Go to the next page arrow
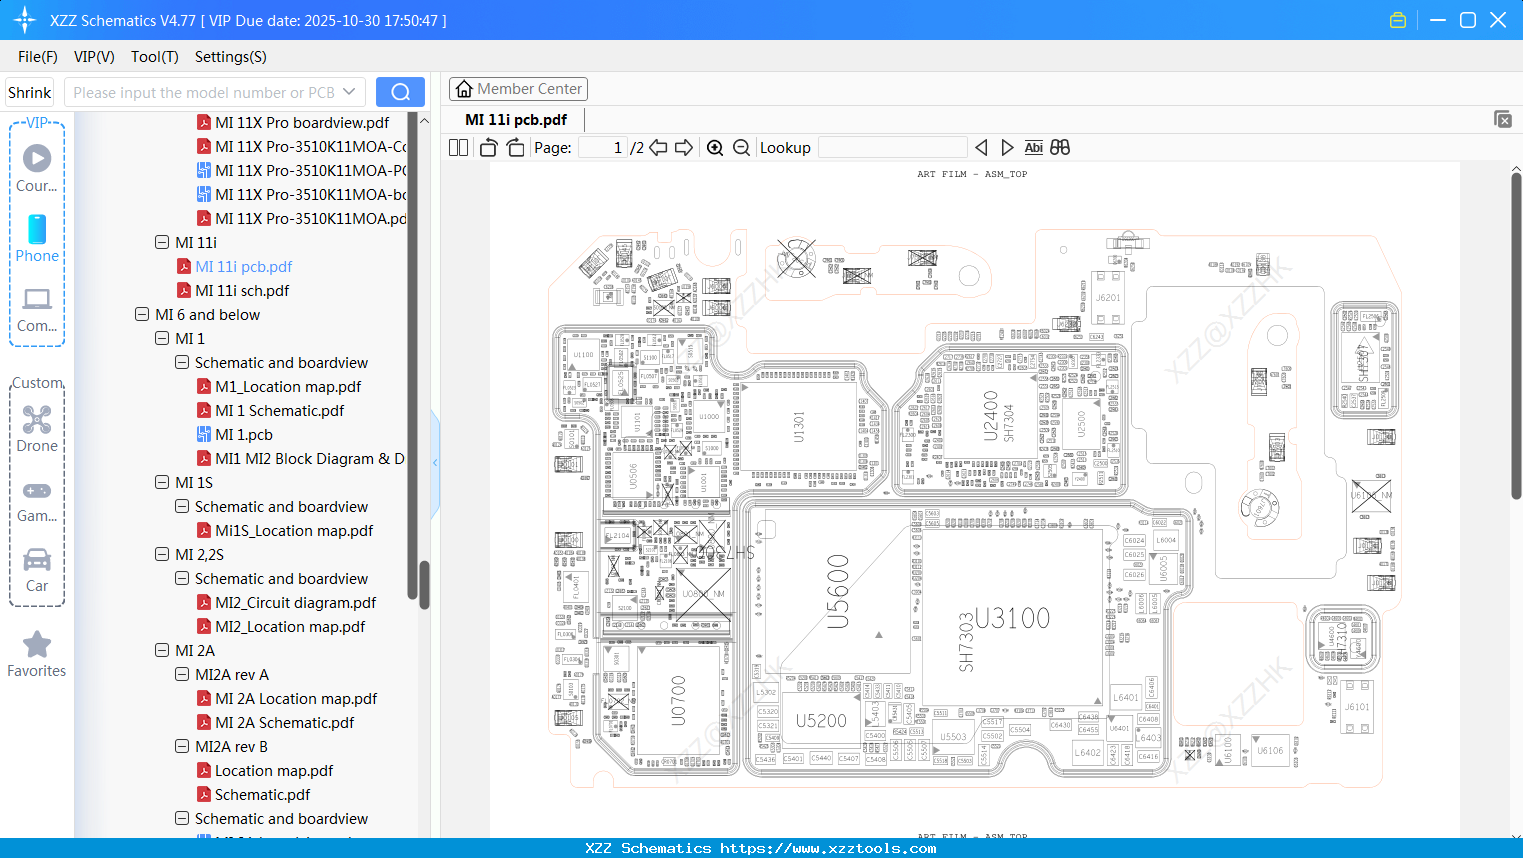The width and height of the screenshot is (1523, 858). coord(684,147)
